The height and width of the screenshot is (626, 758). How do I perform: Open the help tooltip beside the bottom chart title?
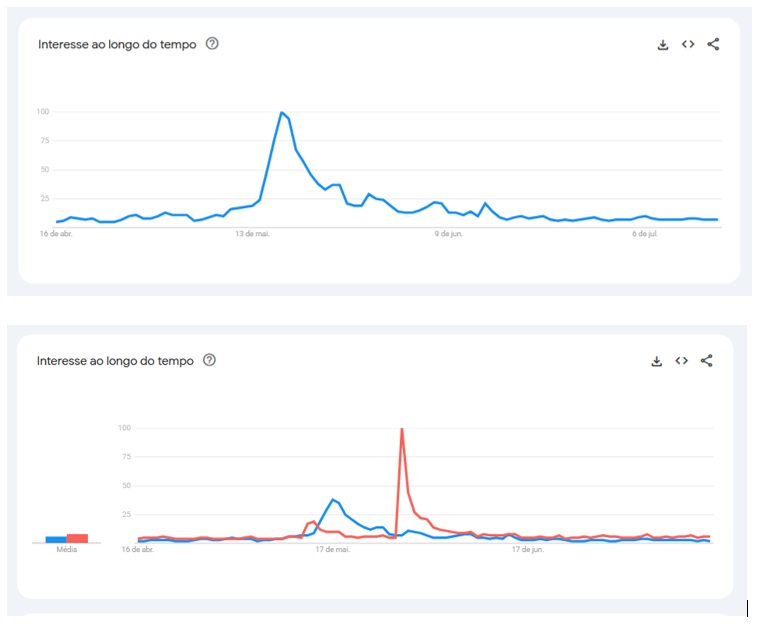209,360
